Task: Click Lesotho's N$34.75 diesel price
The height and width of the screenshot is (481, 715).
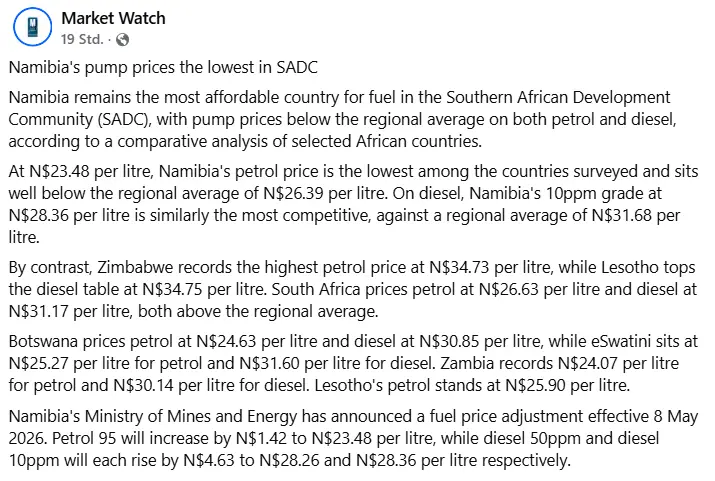Action: (172, 289)
